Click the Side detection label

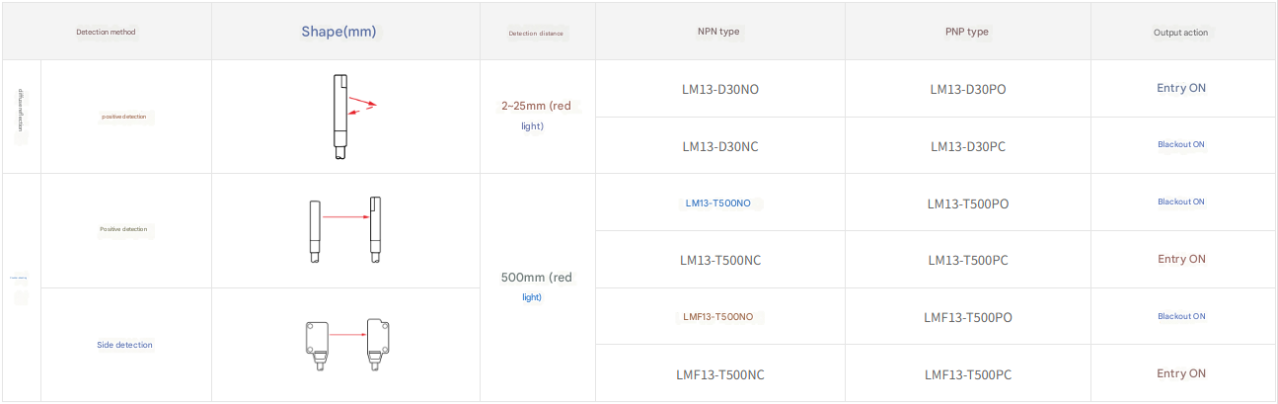click(125, 345)
